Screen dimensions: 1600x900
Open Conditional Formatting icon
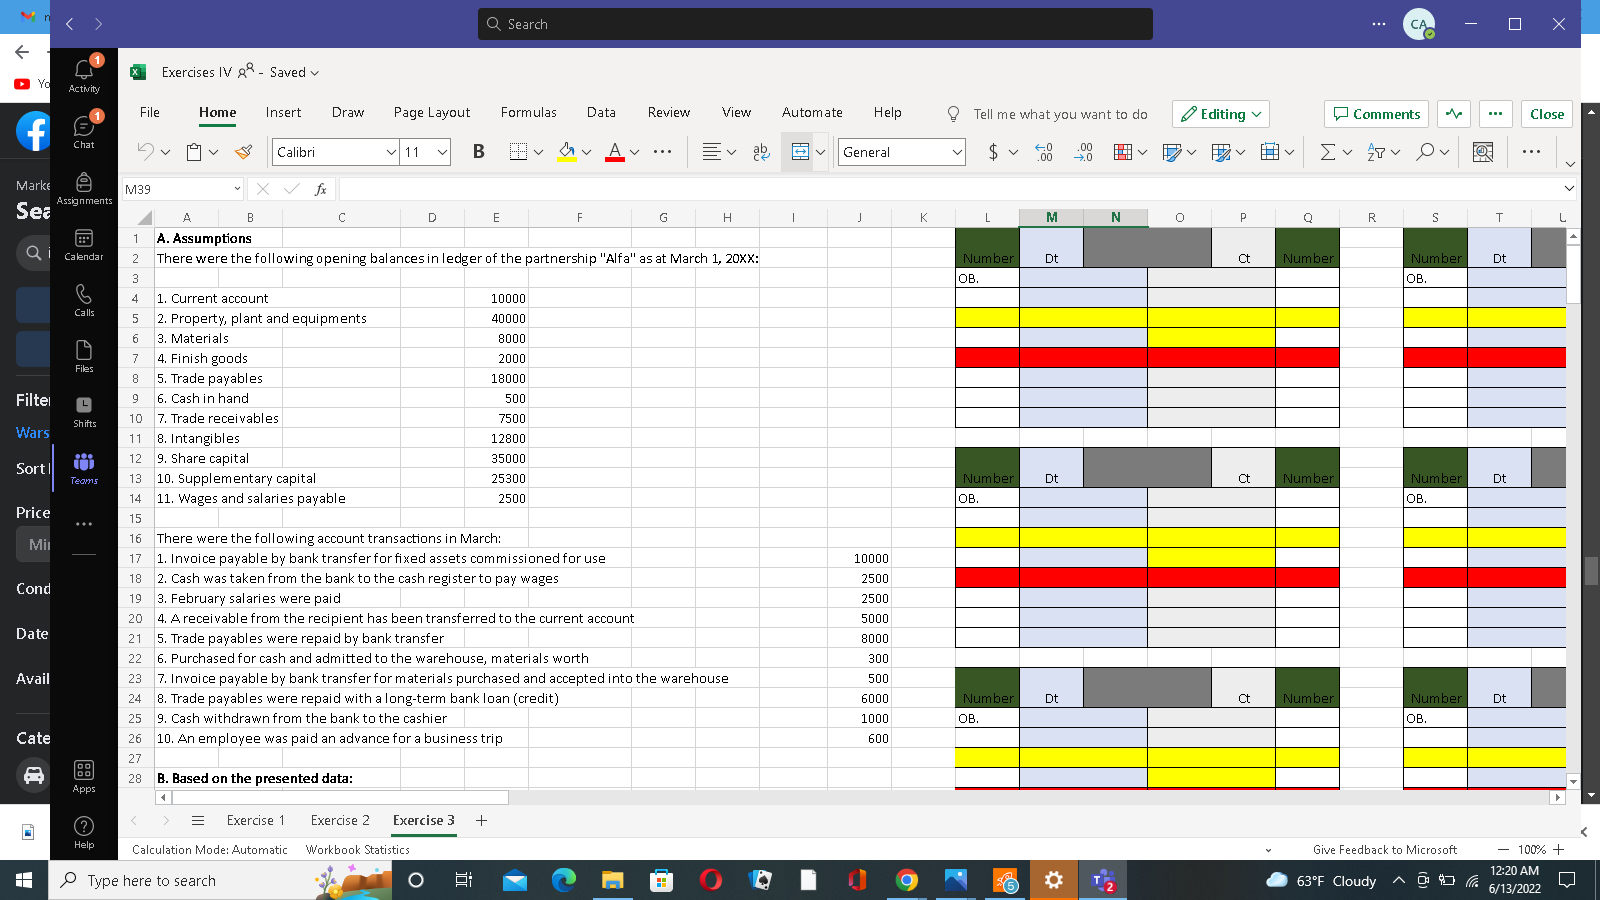1123,152
